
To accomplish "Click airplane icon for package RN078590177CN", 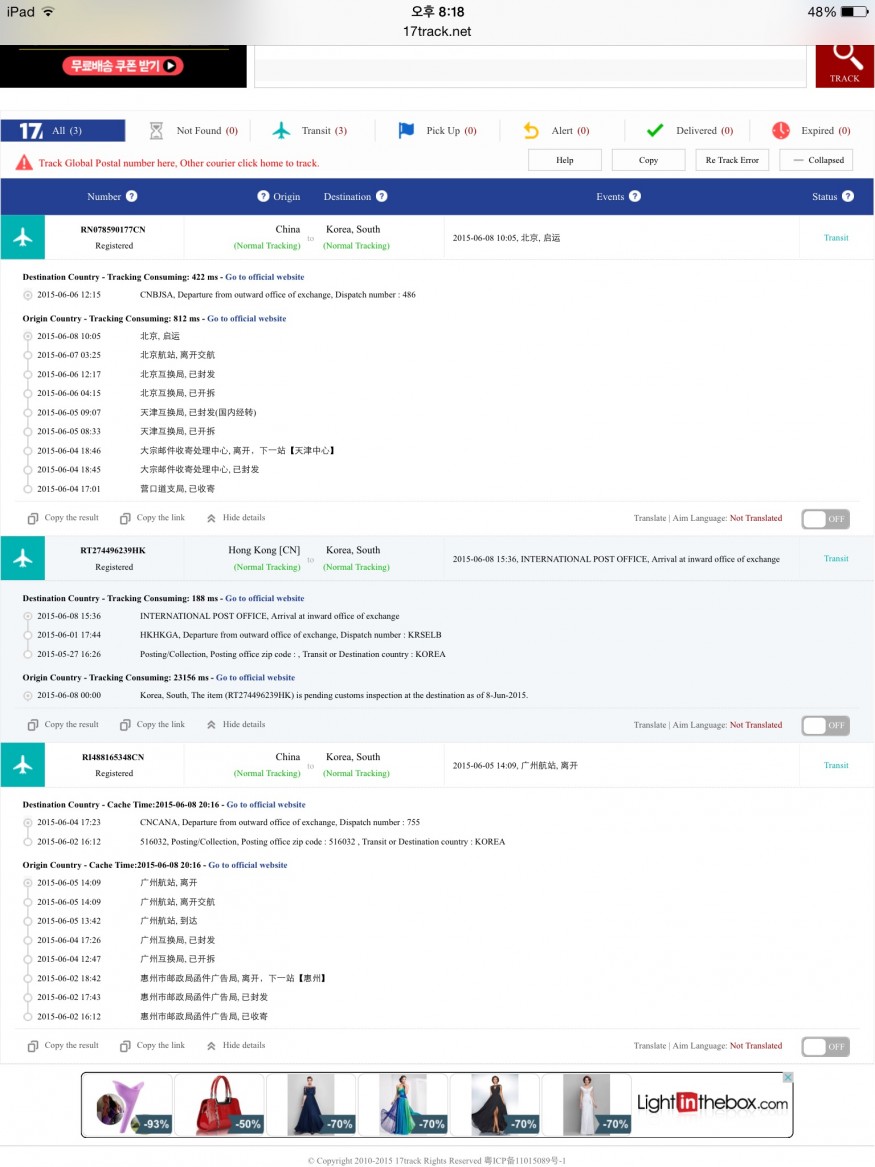I will pyautogui.click(x=23, y=238).
